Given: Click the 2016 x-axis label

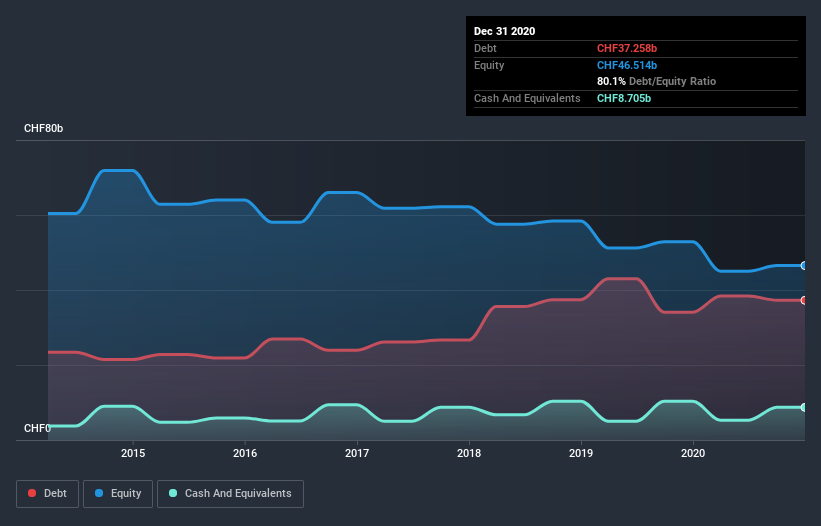Looking at the screenshot, I should [245, 453].
